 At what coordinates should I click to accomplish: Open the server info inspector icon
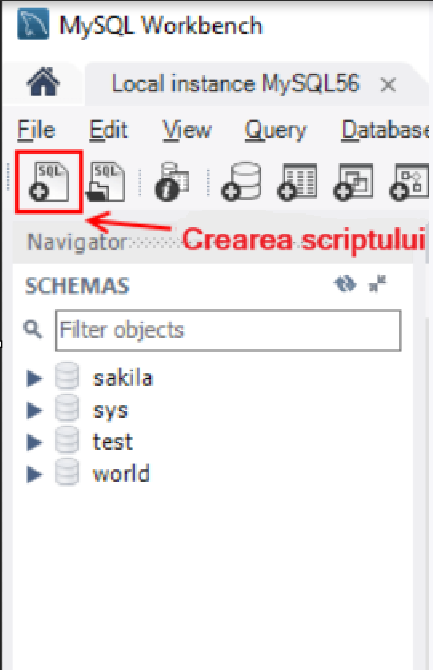coord(173,182)
